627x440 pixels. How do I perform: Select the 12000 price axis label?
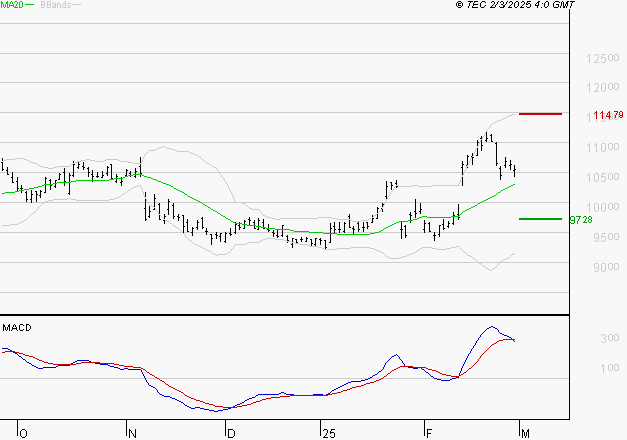(603, 88)
